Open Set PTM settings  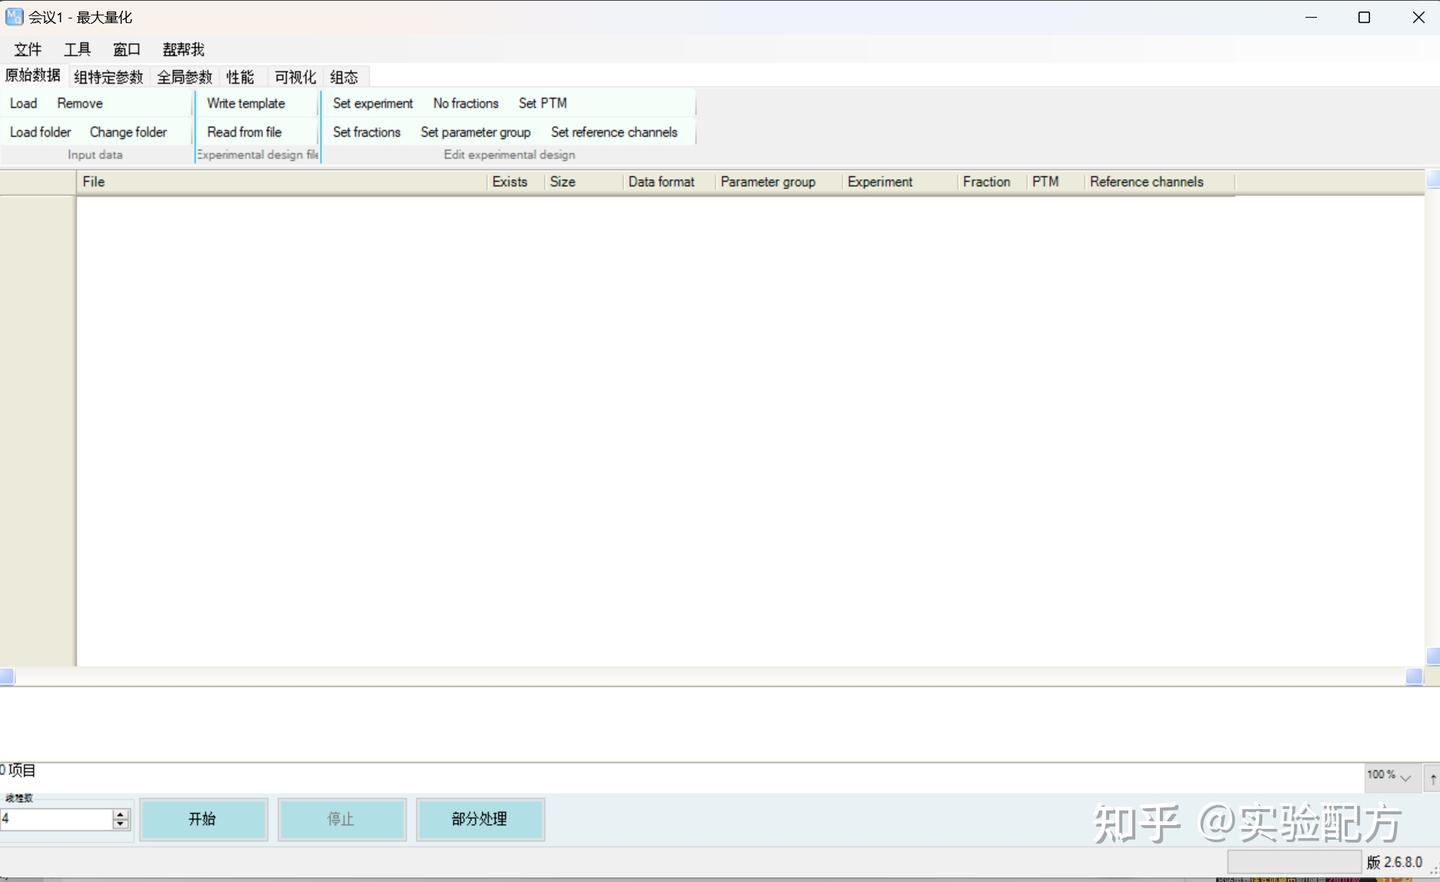[x=542, y=103]
